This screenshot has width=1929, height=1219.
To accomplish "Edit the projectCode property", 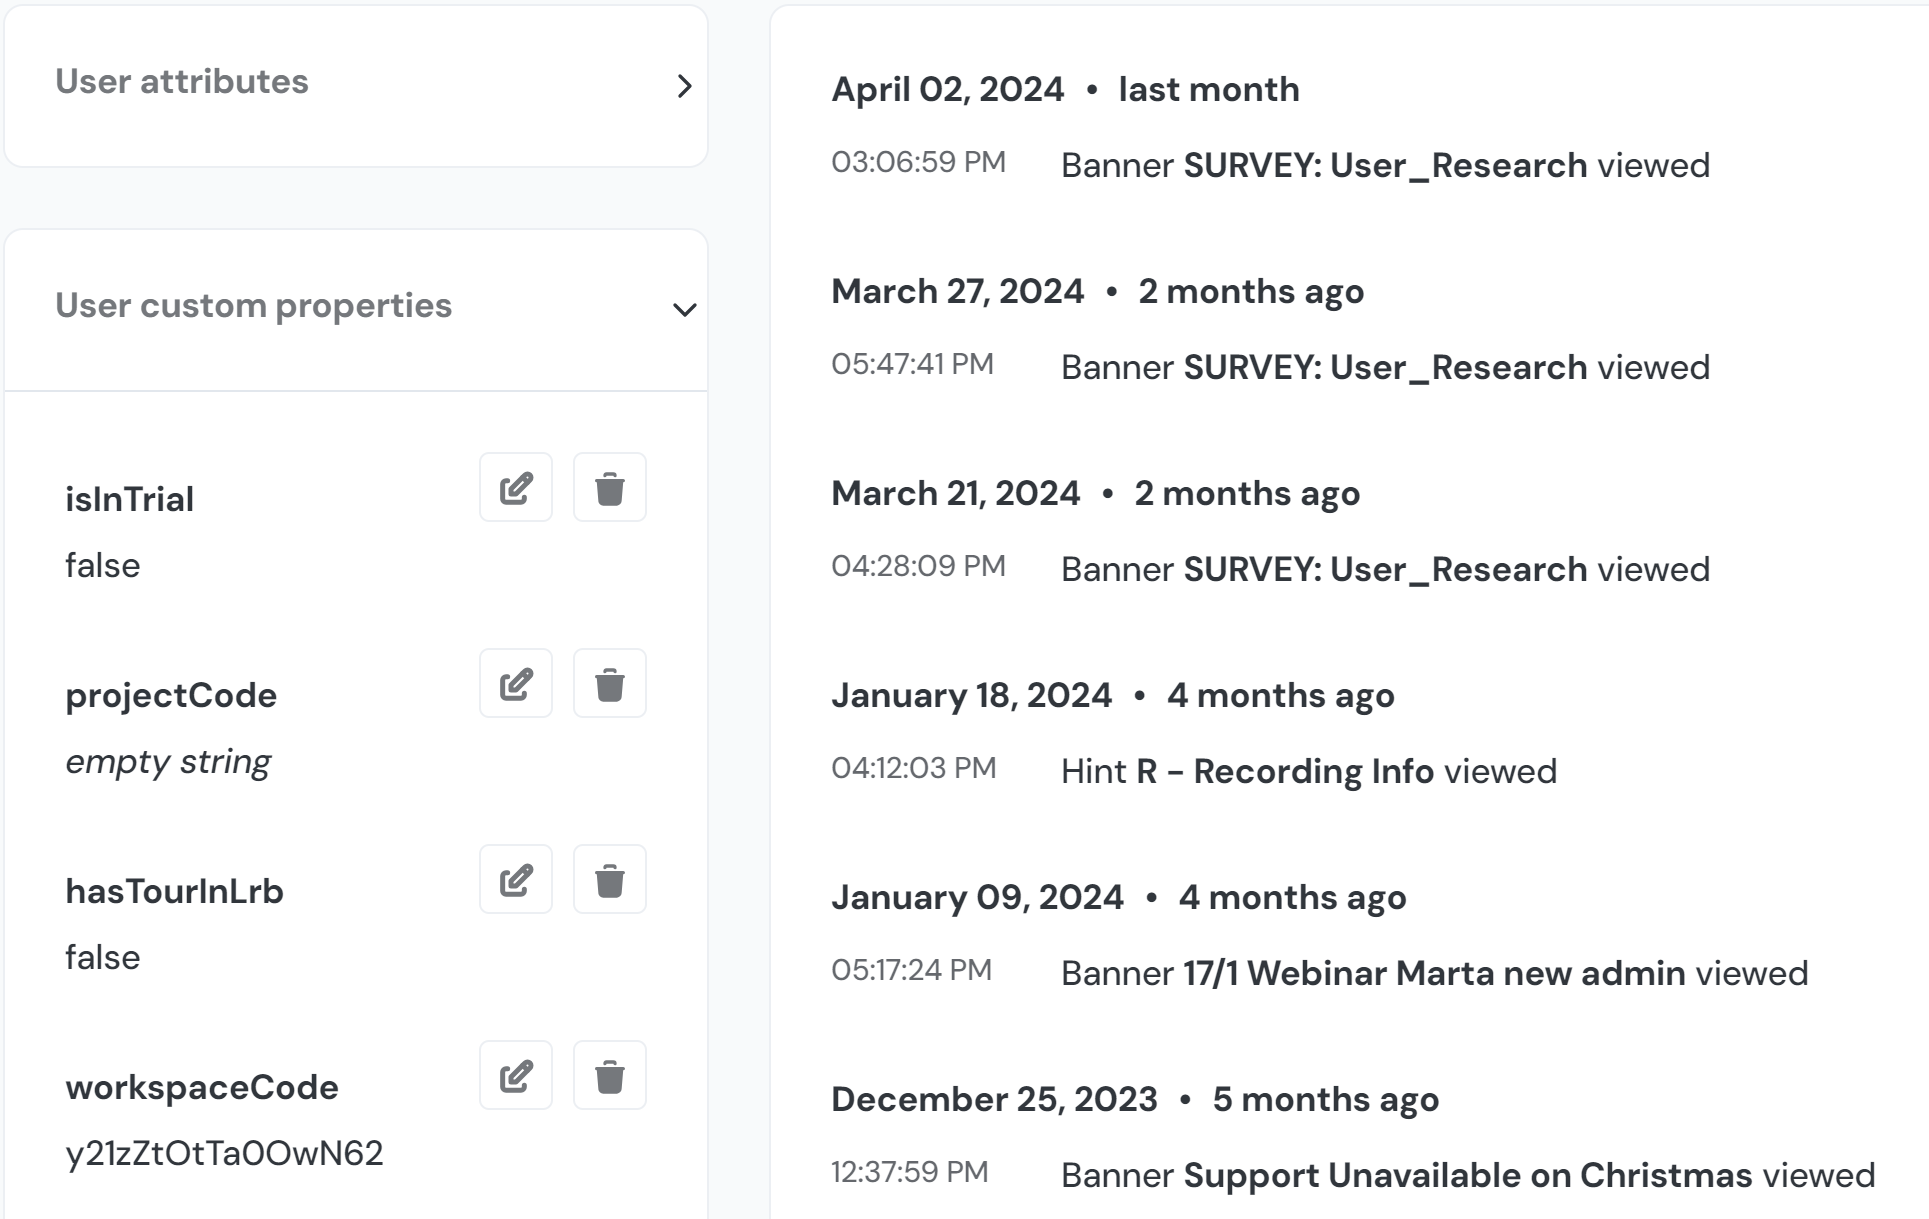I will [516, 684].
